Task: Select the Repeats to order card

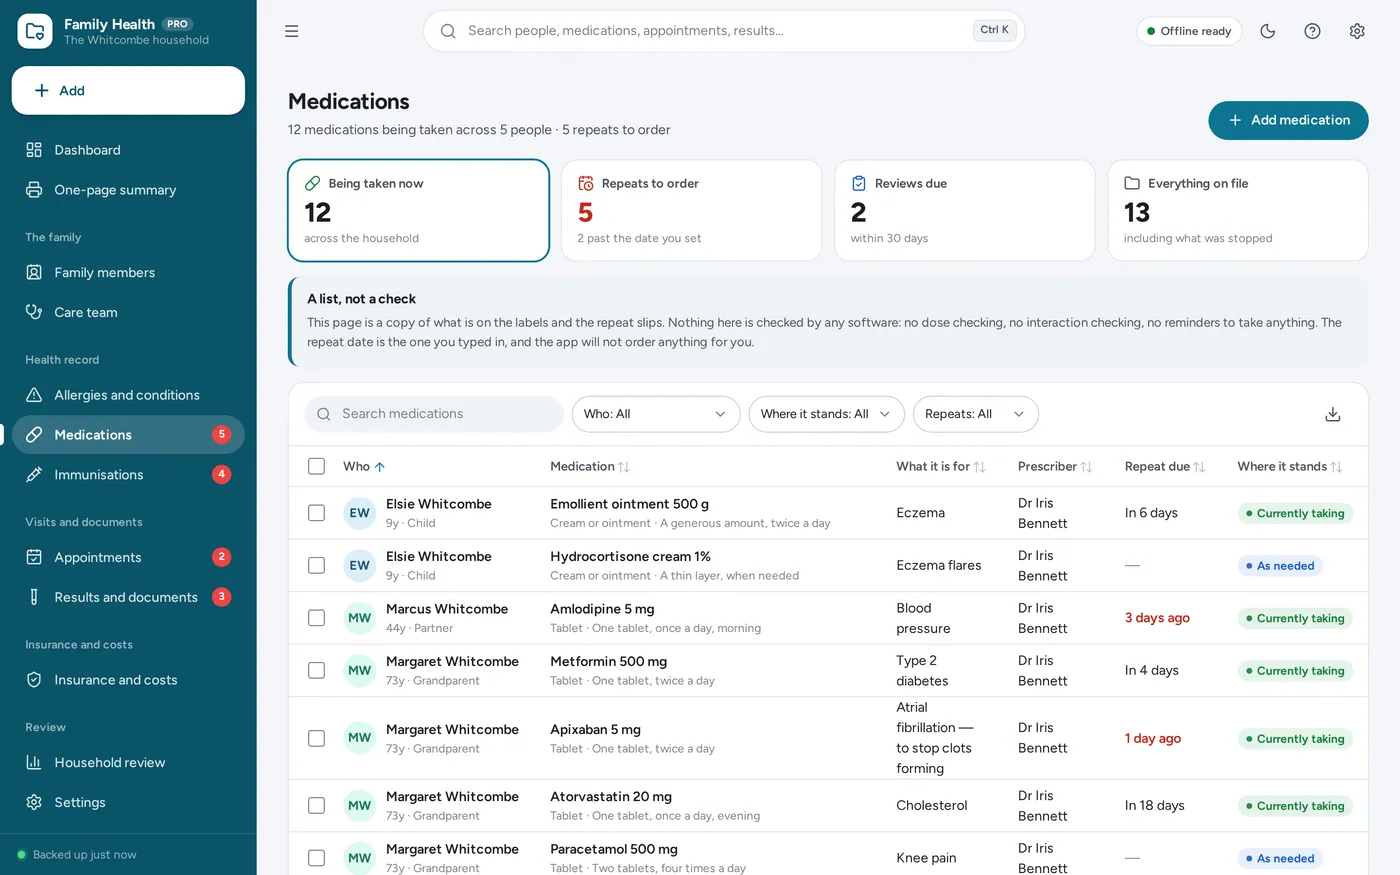Action: point(691,210)
